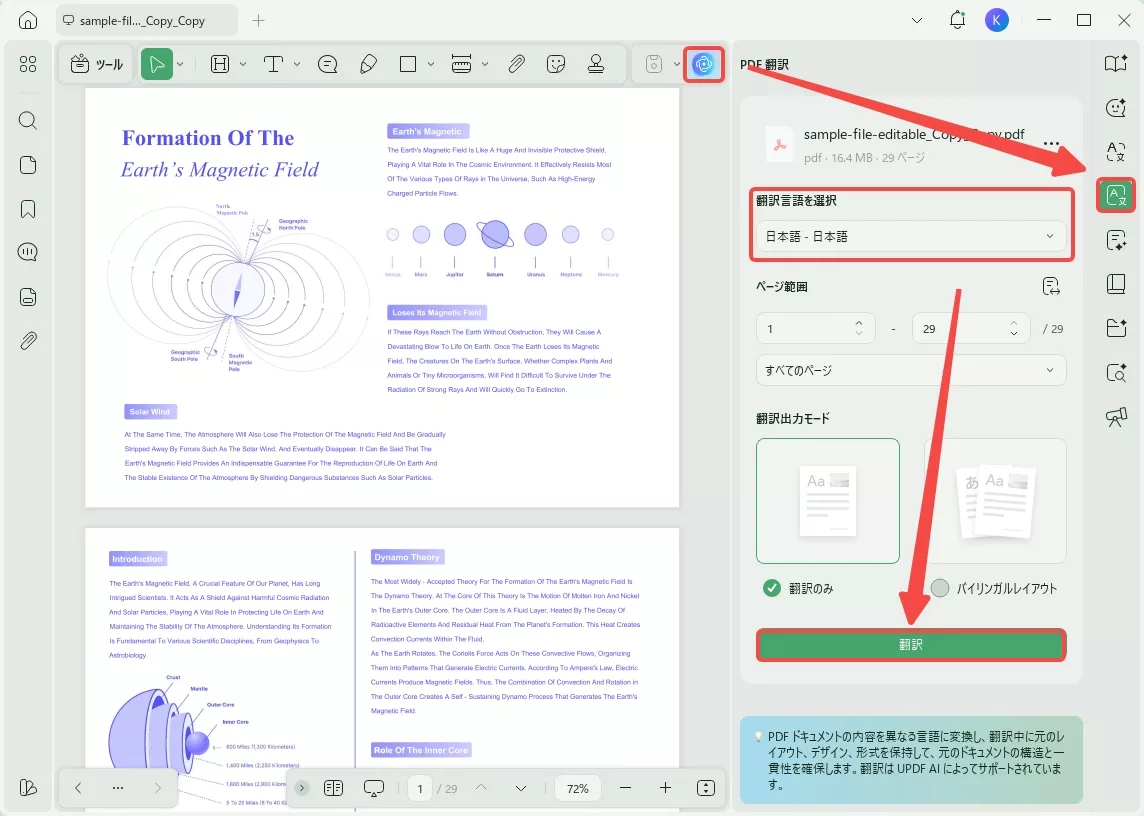Click the 72% zoom level control

click(x=577, y=788)
